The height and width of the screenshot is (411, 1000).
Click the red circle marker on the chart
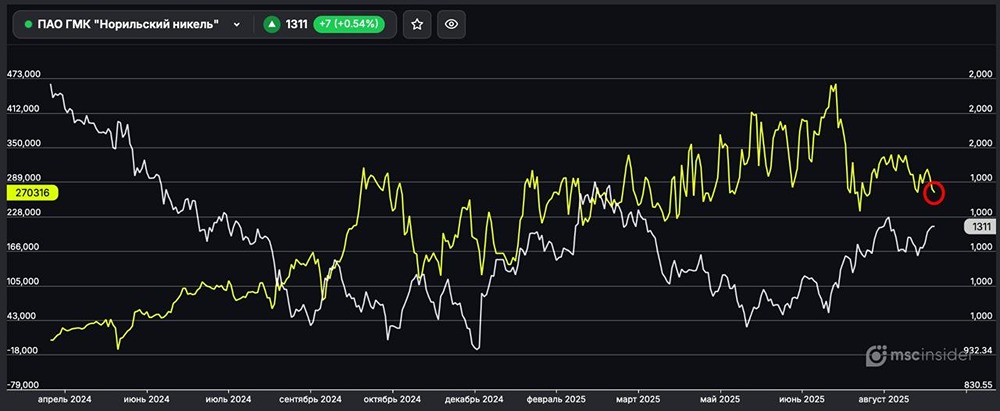[934, 192]
